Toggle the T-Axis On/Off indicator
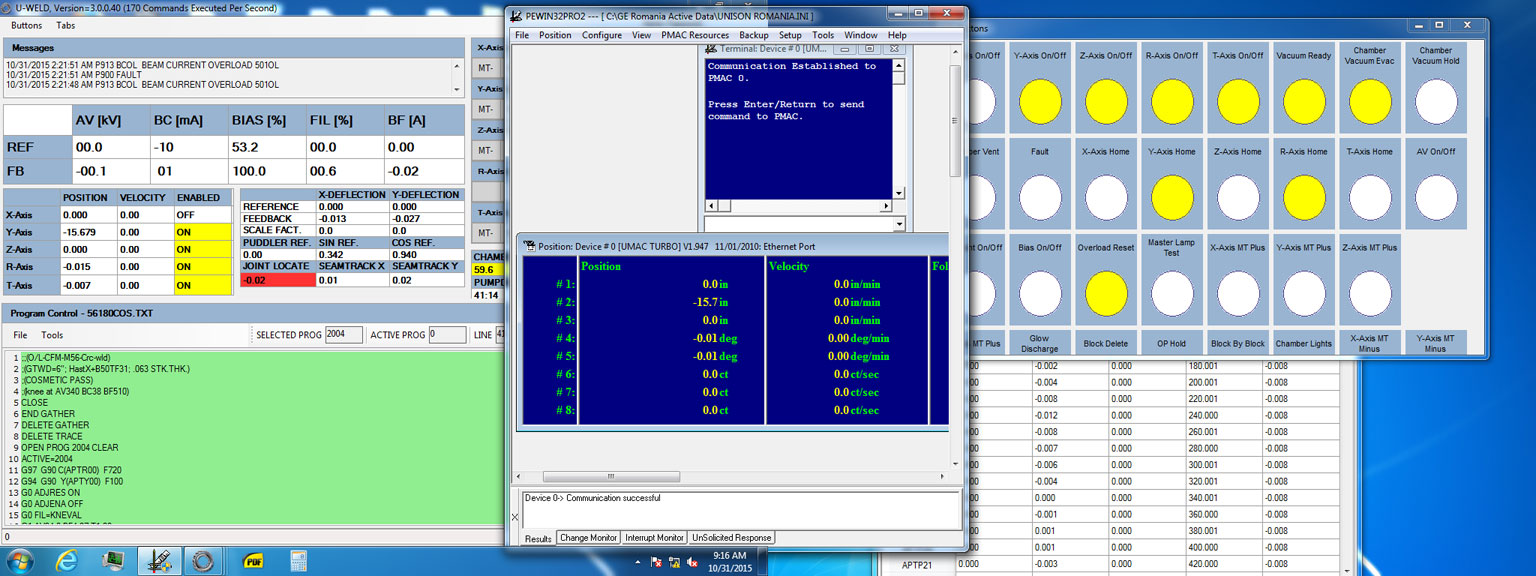 coord(1238,102)
